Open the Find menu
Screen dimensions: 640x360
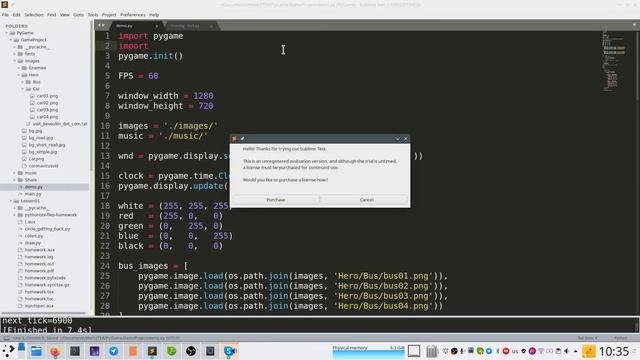click(51, 15)
